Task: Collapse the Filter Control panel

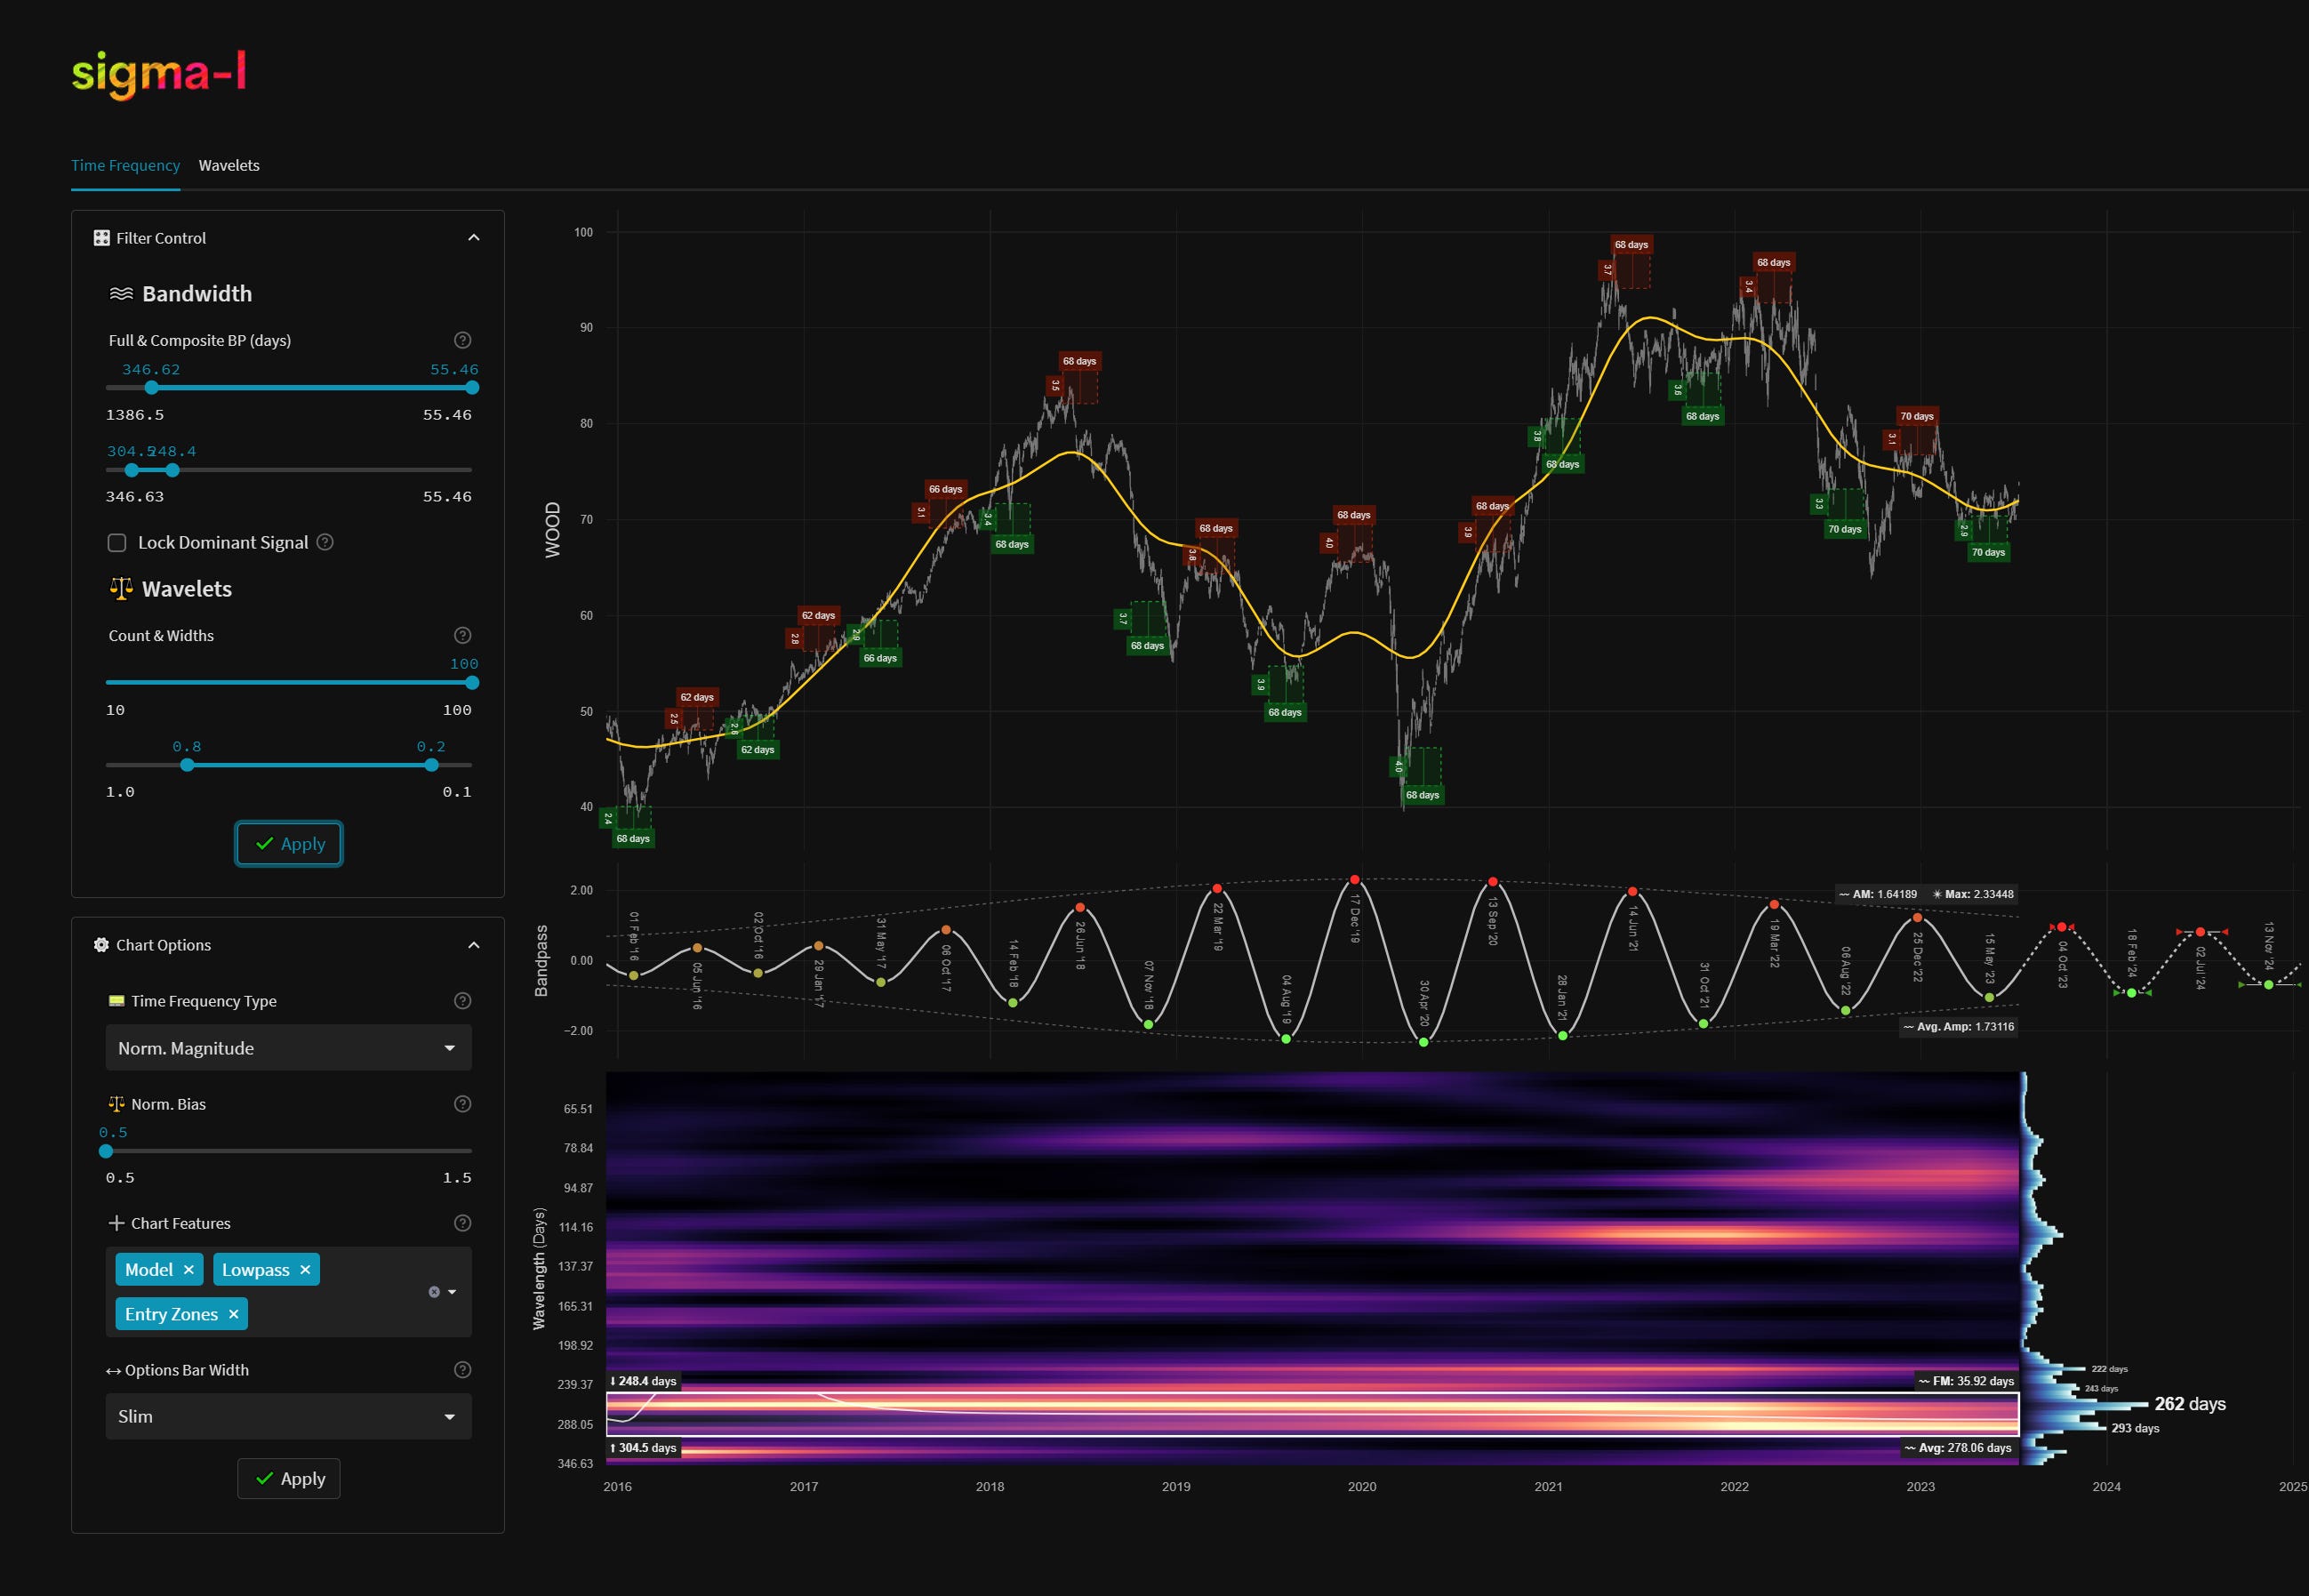Action: point(474,238)
